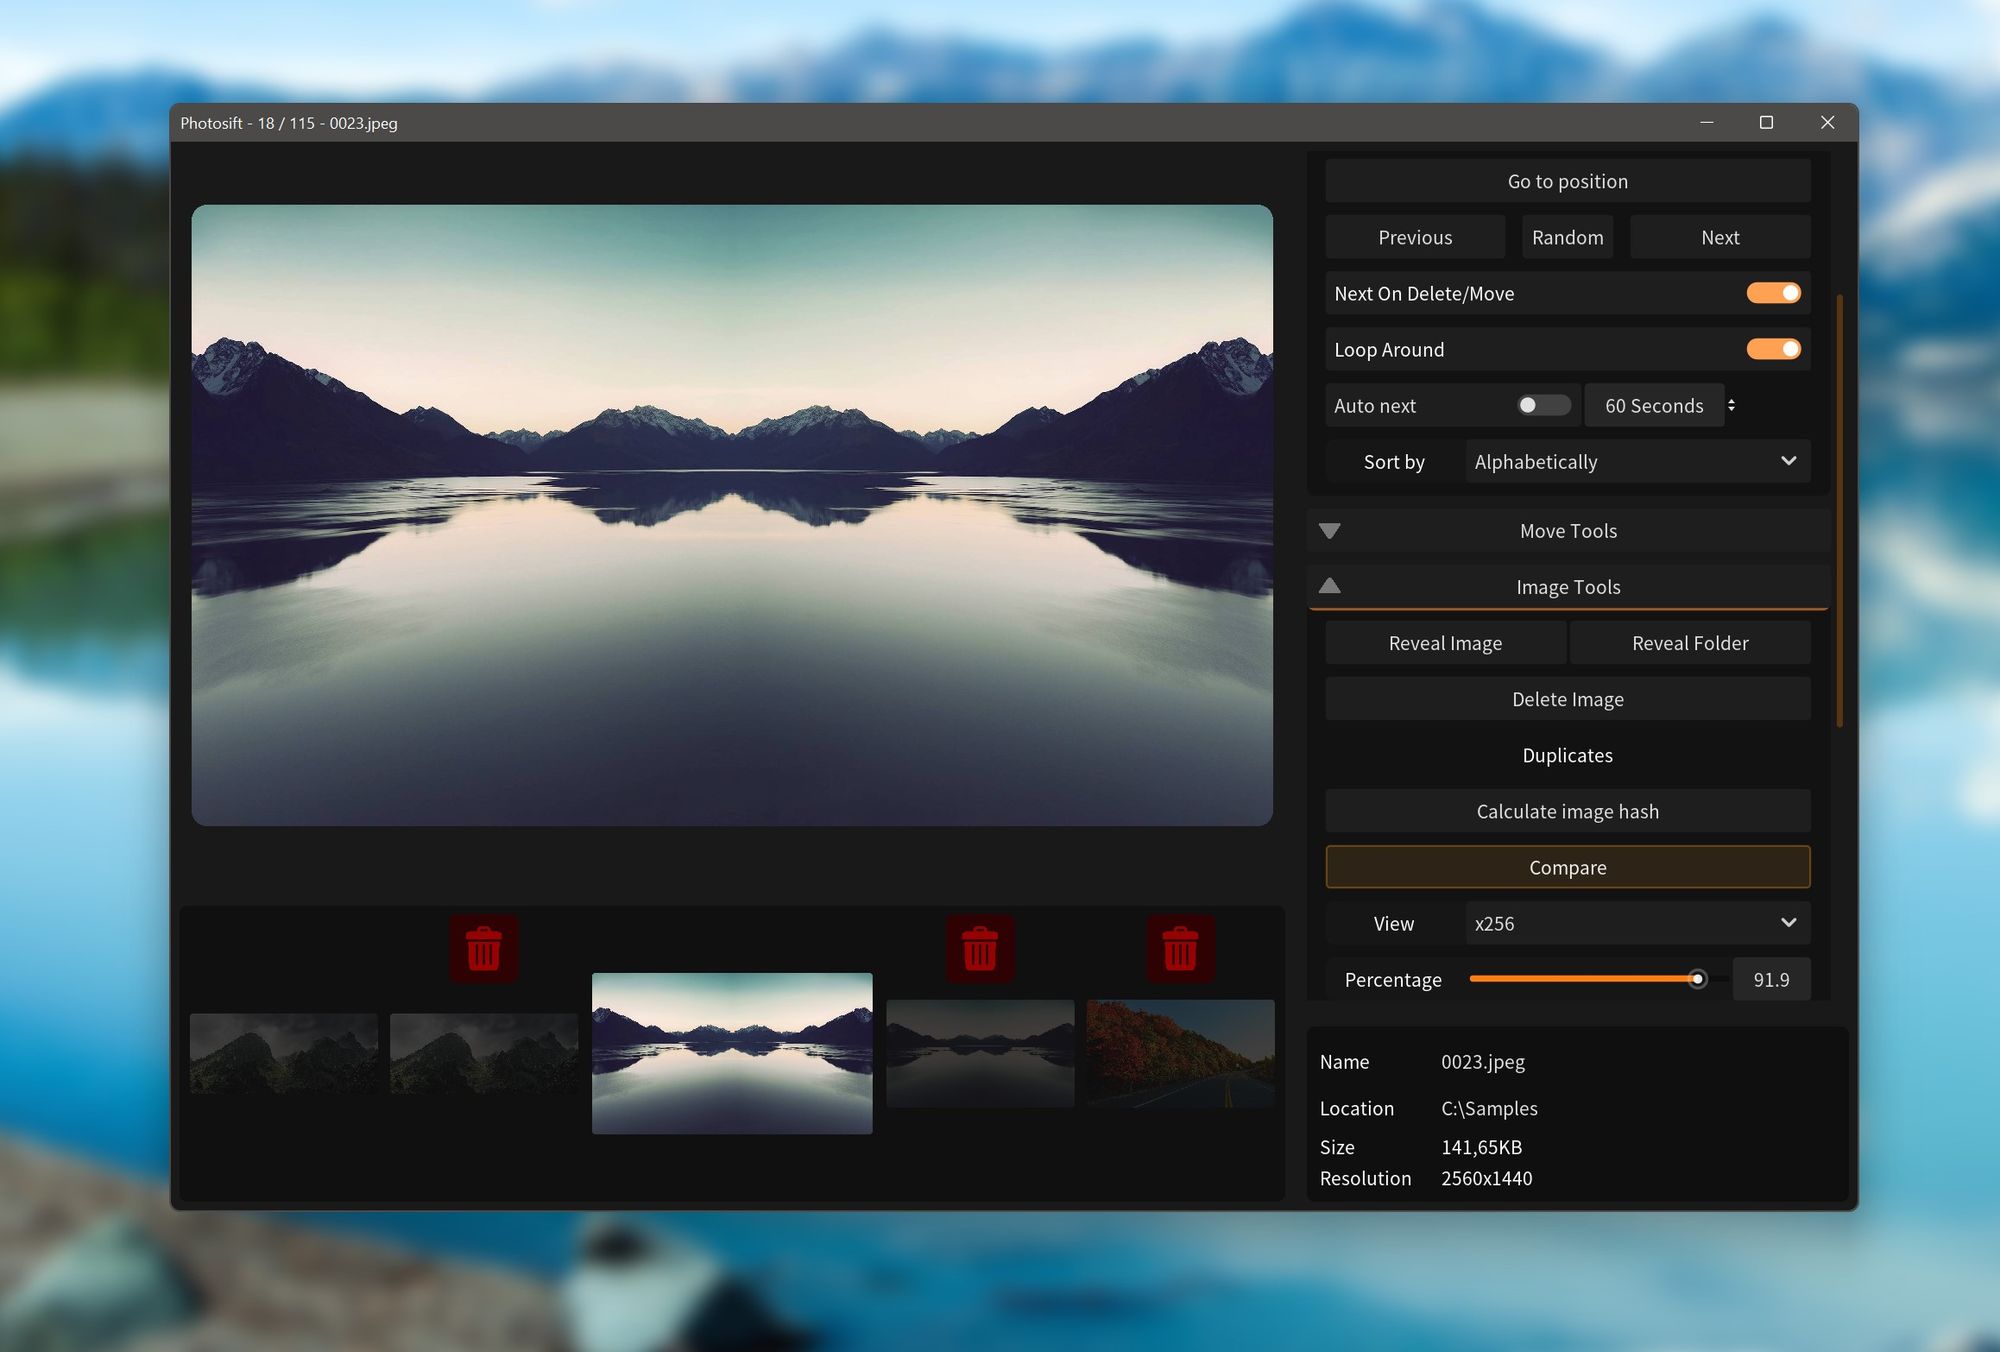Select first dark mountain thumbnail
Image resolution: width=2000 pixels, height=1352 pixels.
[x=284, y=1053]
